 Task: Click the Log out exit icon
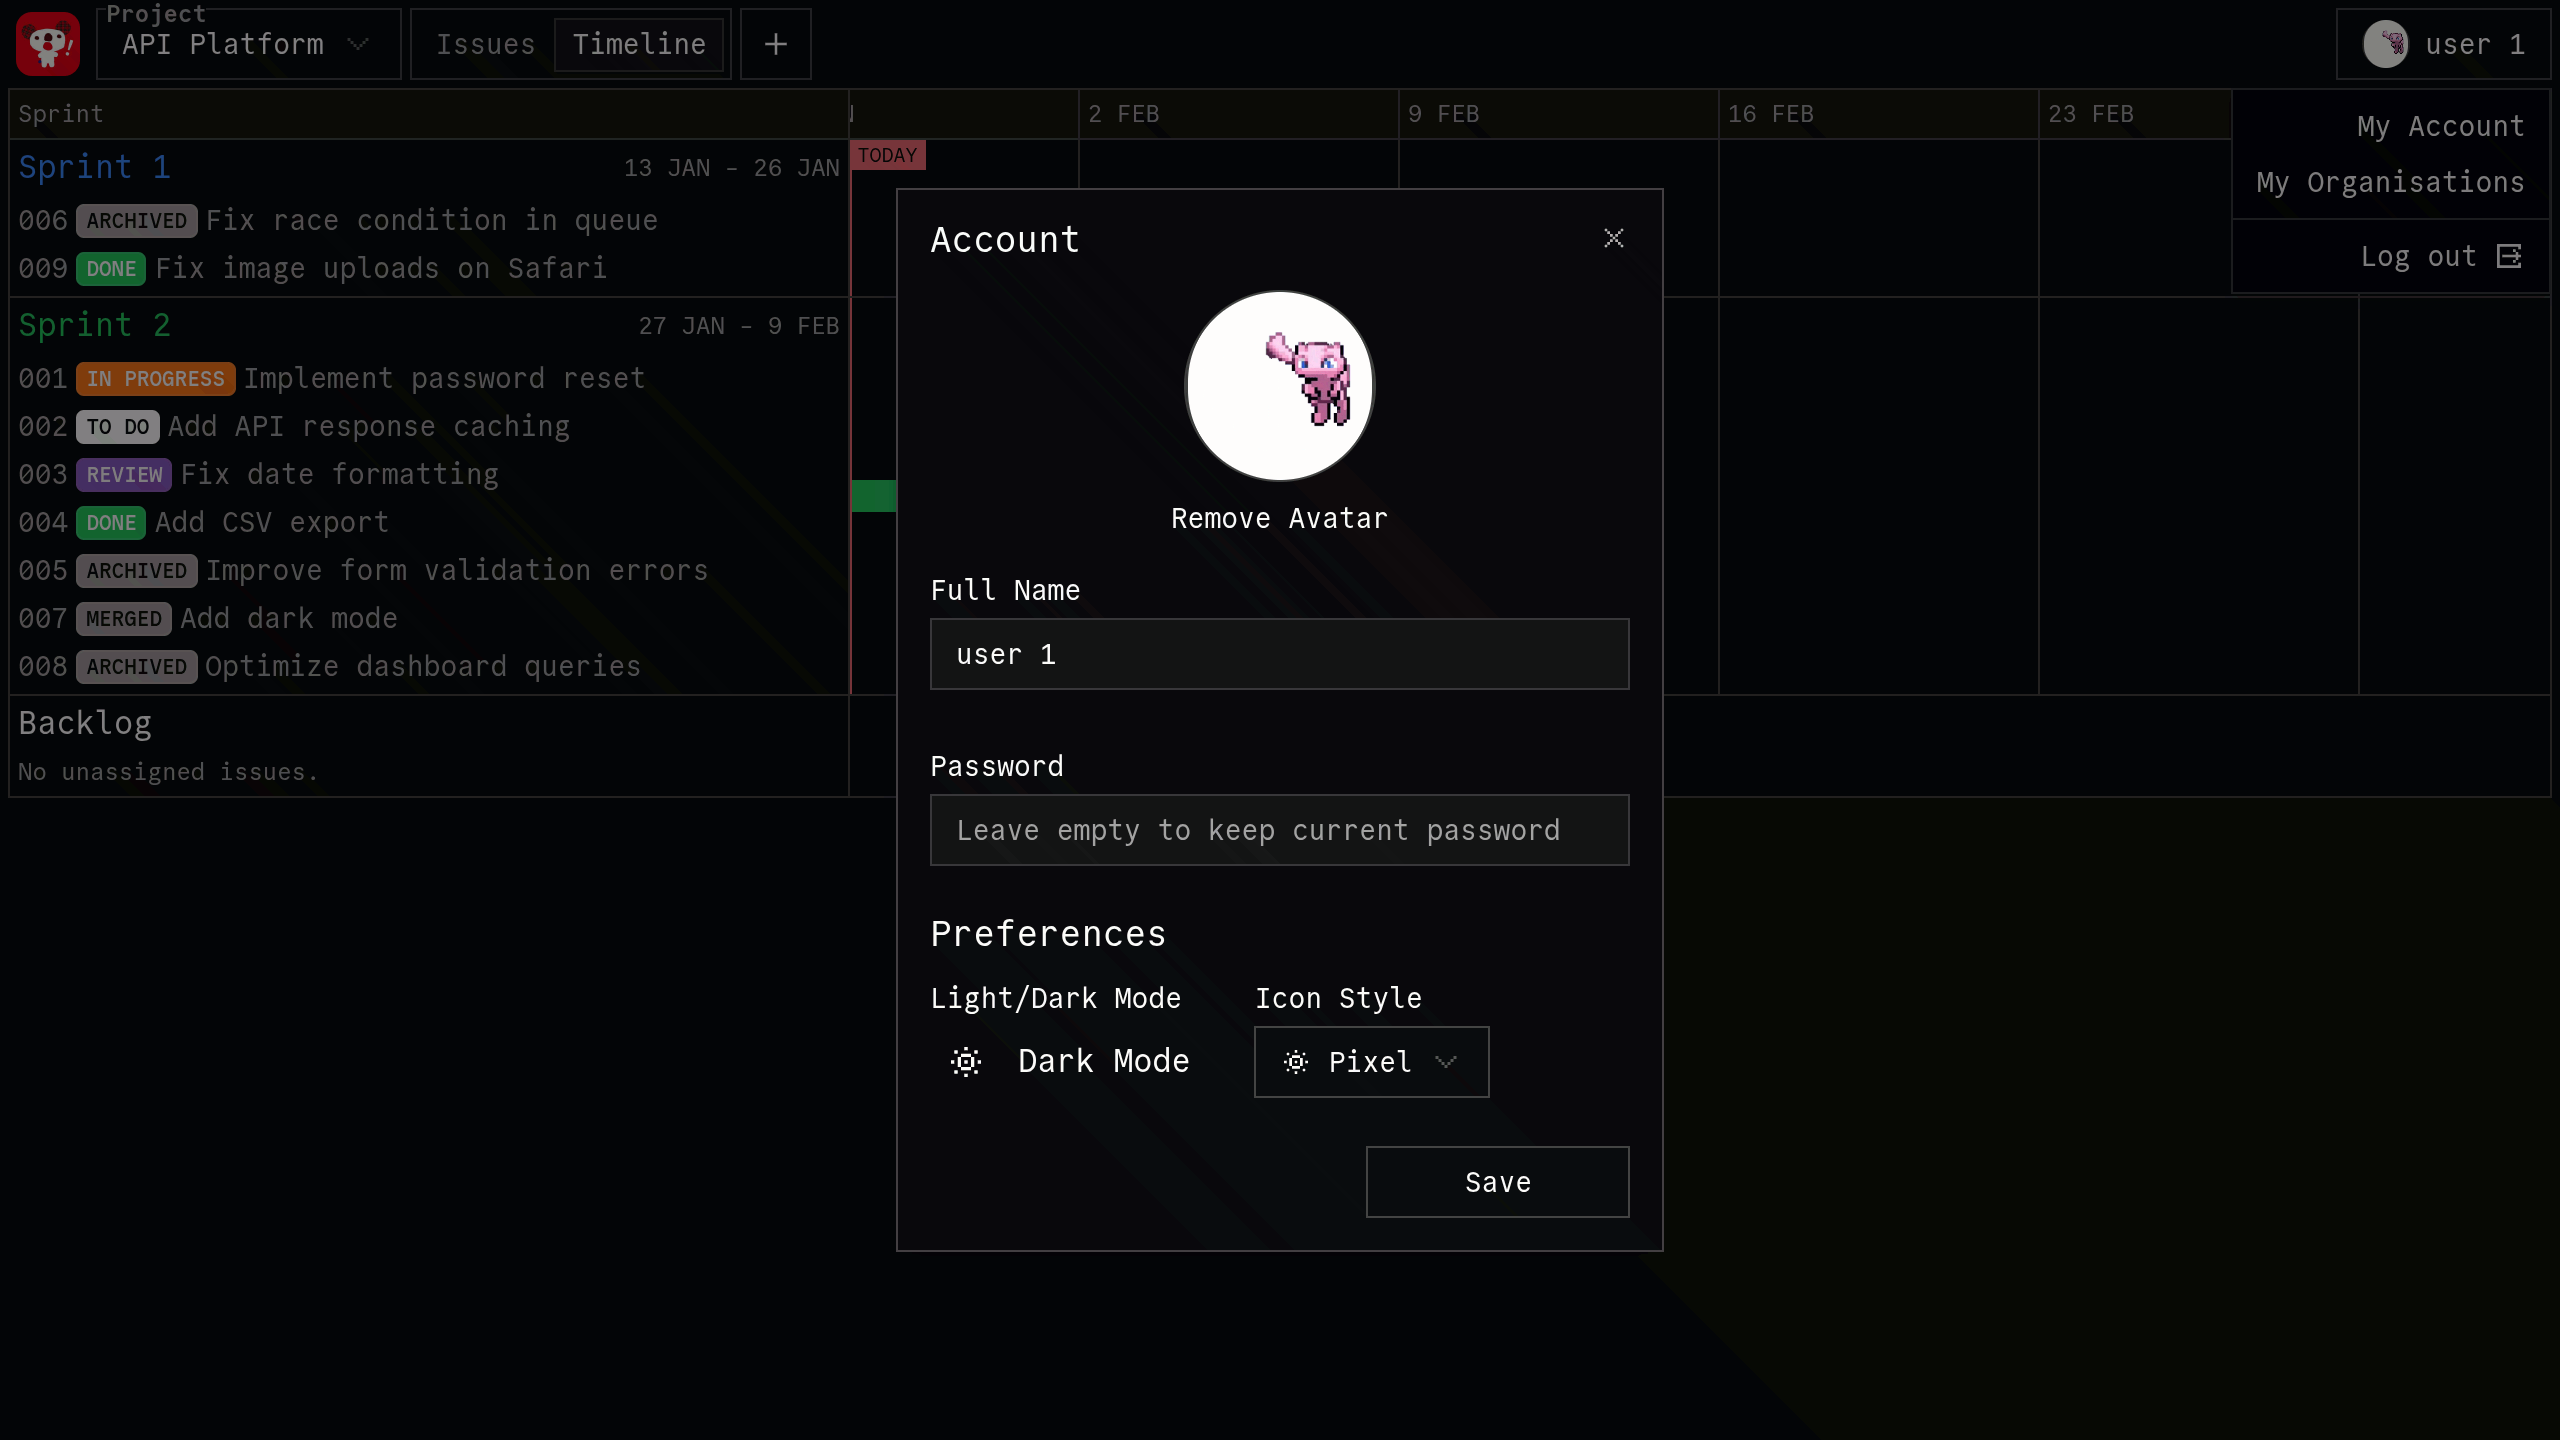2509,257
